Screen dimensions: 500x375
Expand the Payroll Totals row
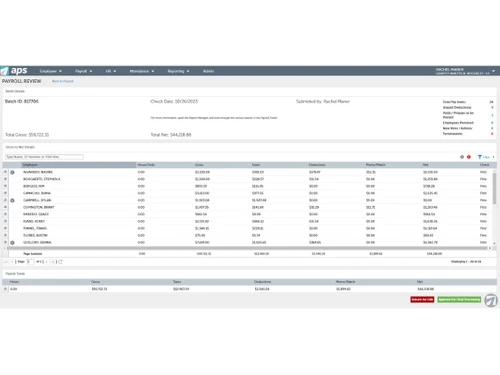tap(5, 289)
